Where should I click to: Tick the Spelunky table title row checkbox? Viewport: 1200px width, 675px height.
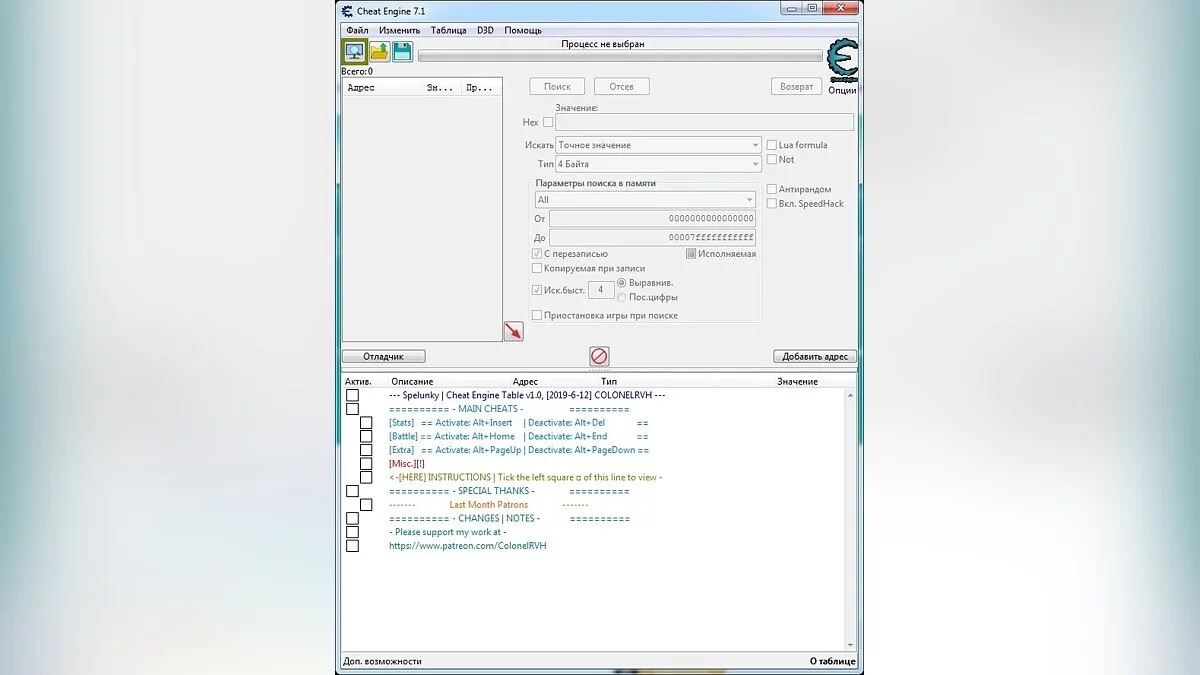coord(352,395)
